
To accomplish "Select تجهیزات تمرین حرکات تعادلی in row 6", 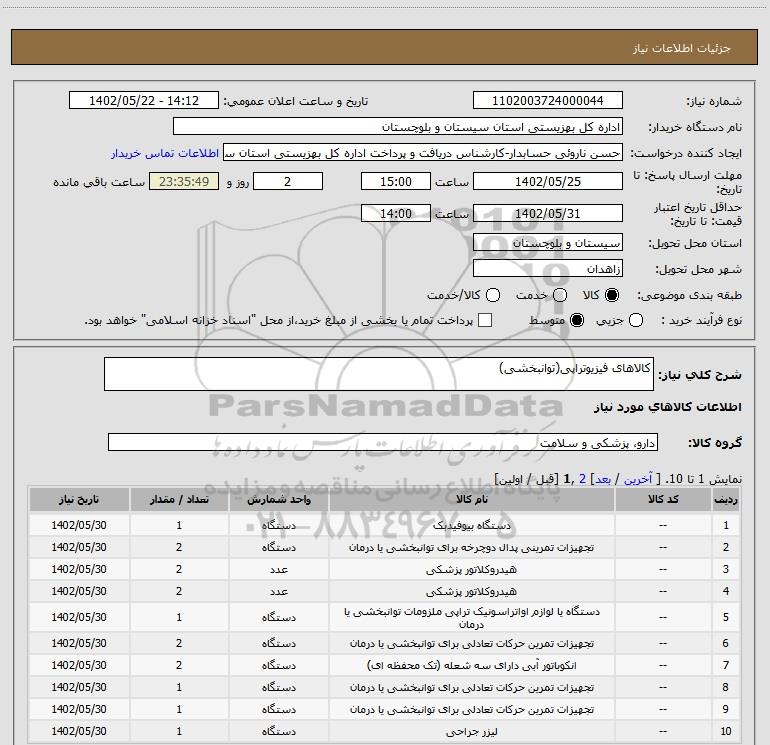I will click(384, 643).
